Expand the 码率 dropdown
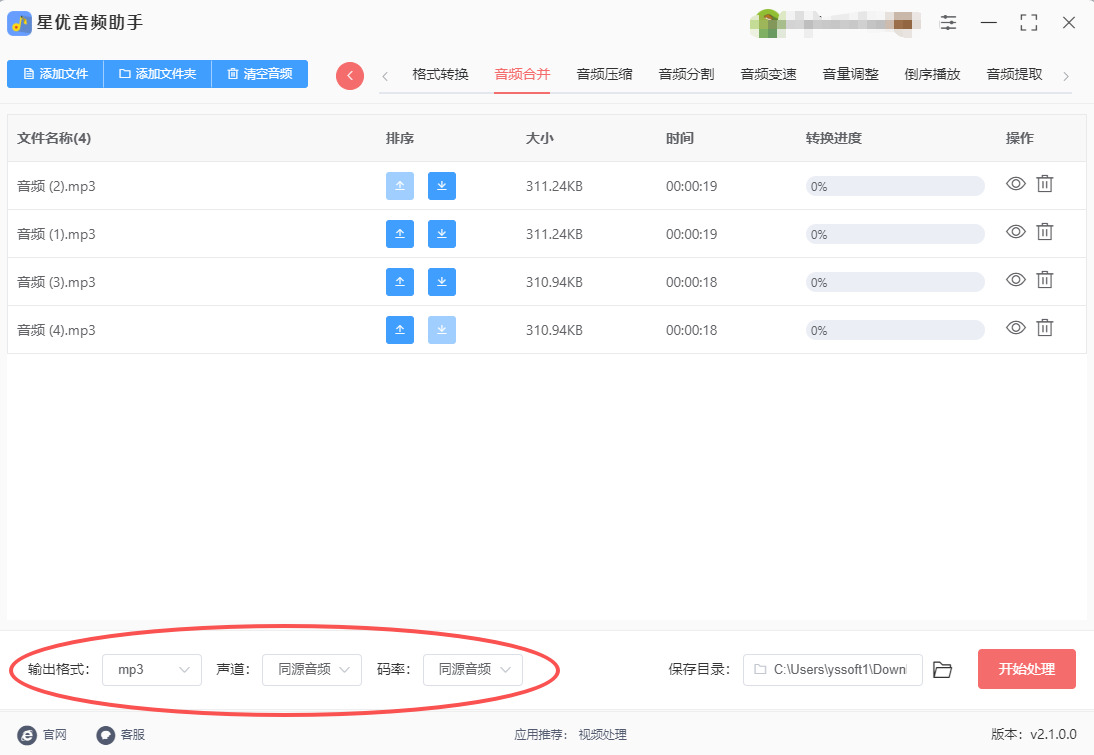 472,670
